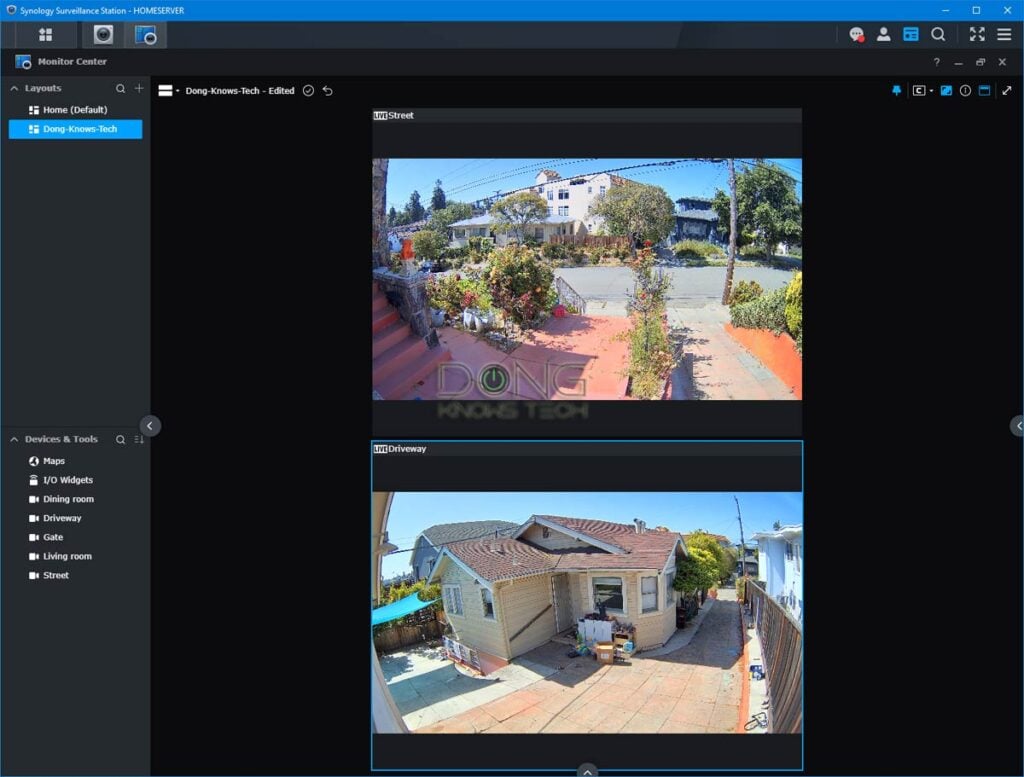Toggle the pin icon in viewer toolbar
The image size is (1024, 777).
pyautogui.click(x=897, y=91)
